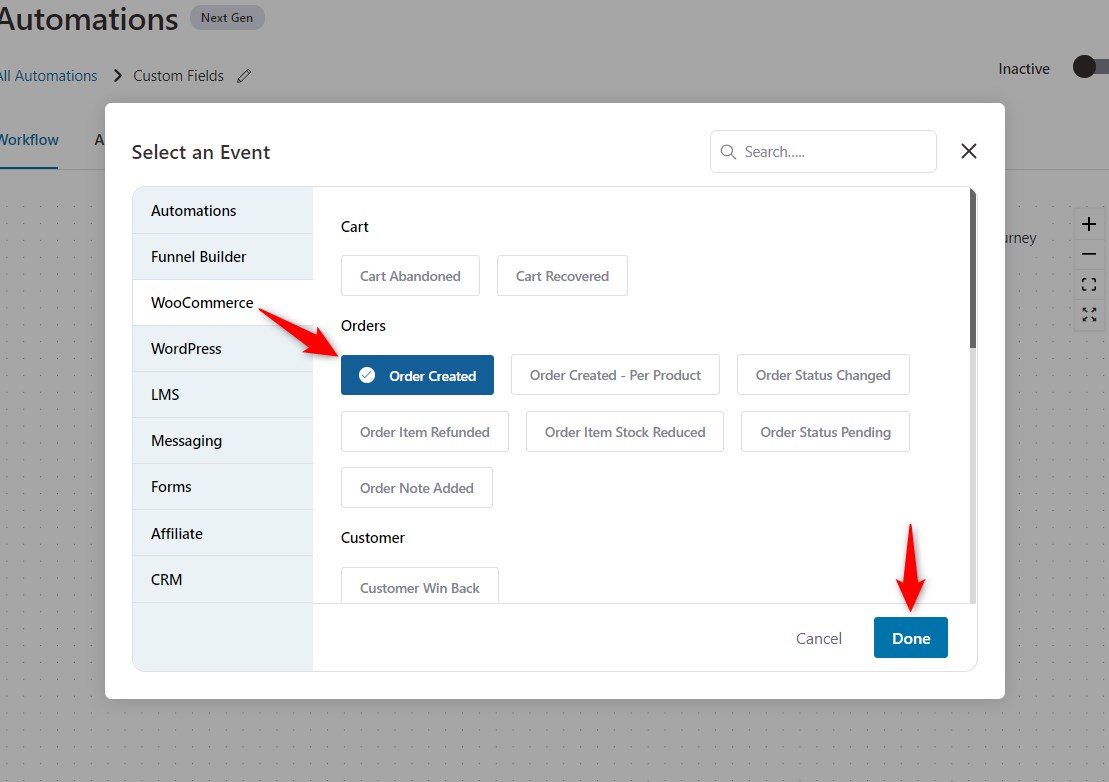1109x782 pixels.
Task: Click the magnifier icon in the search box
Action: (729, 151)
